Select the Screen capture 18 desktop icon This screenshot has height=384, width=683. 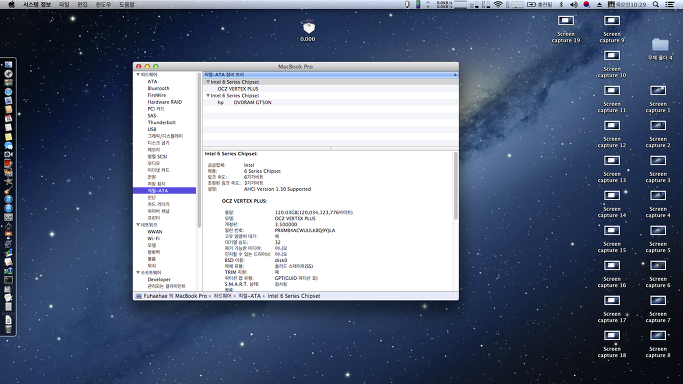[612, 335]
